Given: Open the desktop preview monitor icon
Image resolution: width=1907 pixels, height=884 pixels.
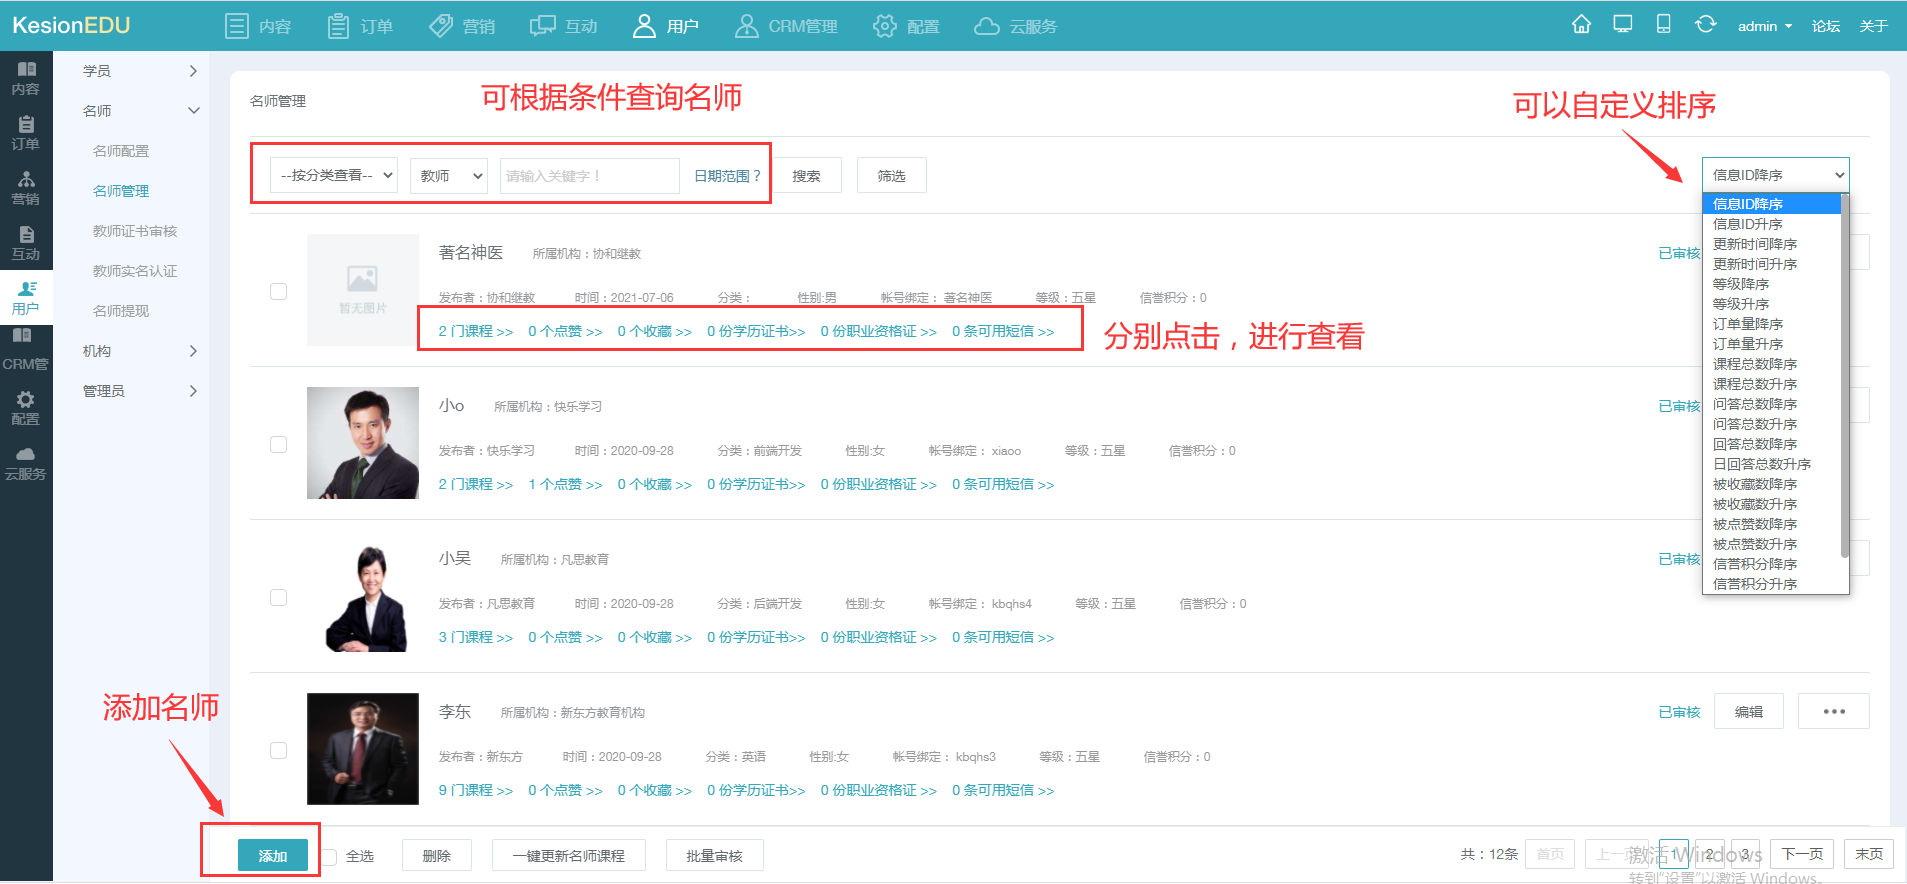Looking at the screenshot, I should pyautogui.click(x=1623, y=25).
